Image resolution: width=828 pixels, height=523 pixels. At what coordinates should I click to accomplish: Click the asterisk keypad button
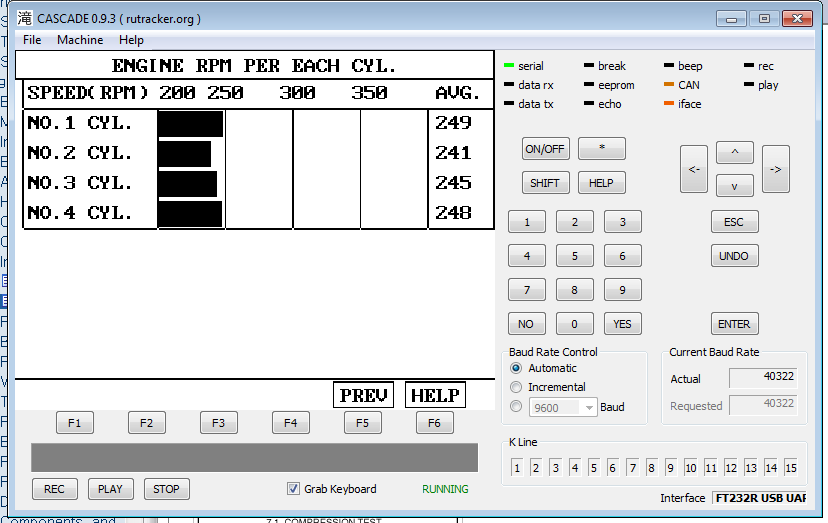(601, 149)
